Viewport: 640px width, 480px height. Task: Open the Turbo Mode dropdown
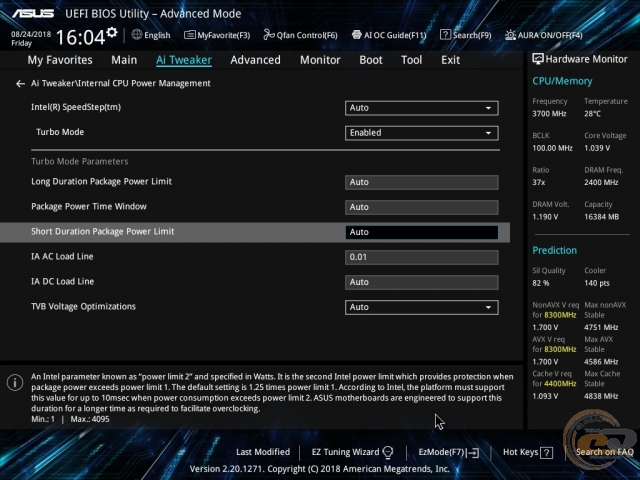click(x=422, y=133)
